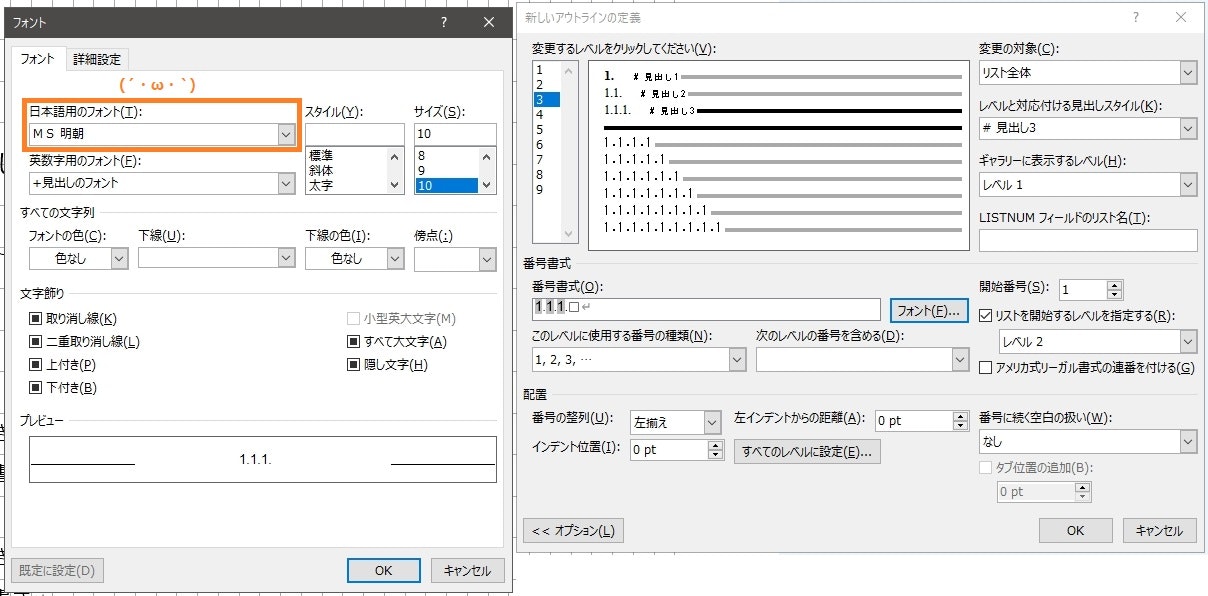This screenshot has height=596, width=1208.
Task: Toggle the 隠し文字 checkbox
Action: click(354, 365)
